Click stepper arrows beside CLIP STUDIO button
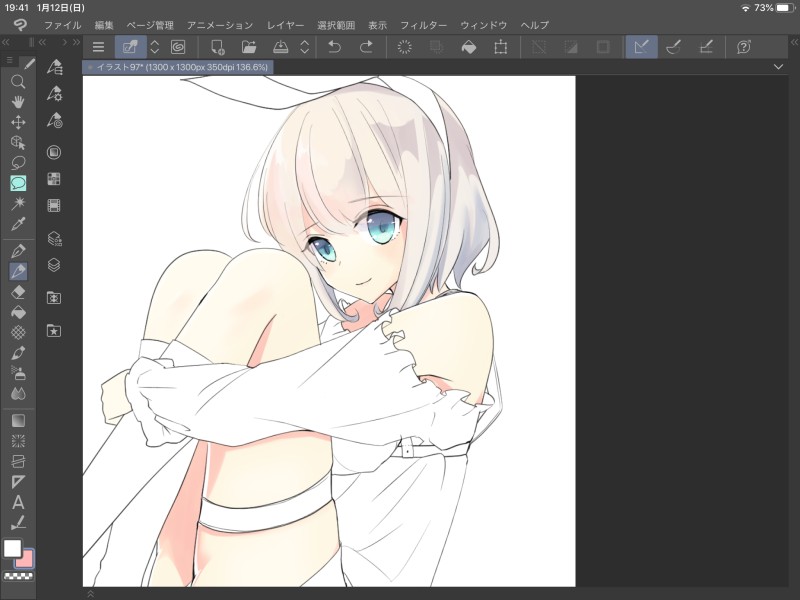800x600 pixels. [x=155, y=47]
